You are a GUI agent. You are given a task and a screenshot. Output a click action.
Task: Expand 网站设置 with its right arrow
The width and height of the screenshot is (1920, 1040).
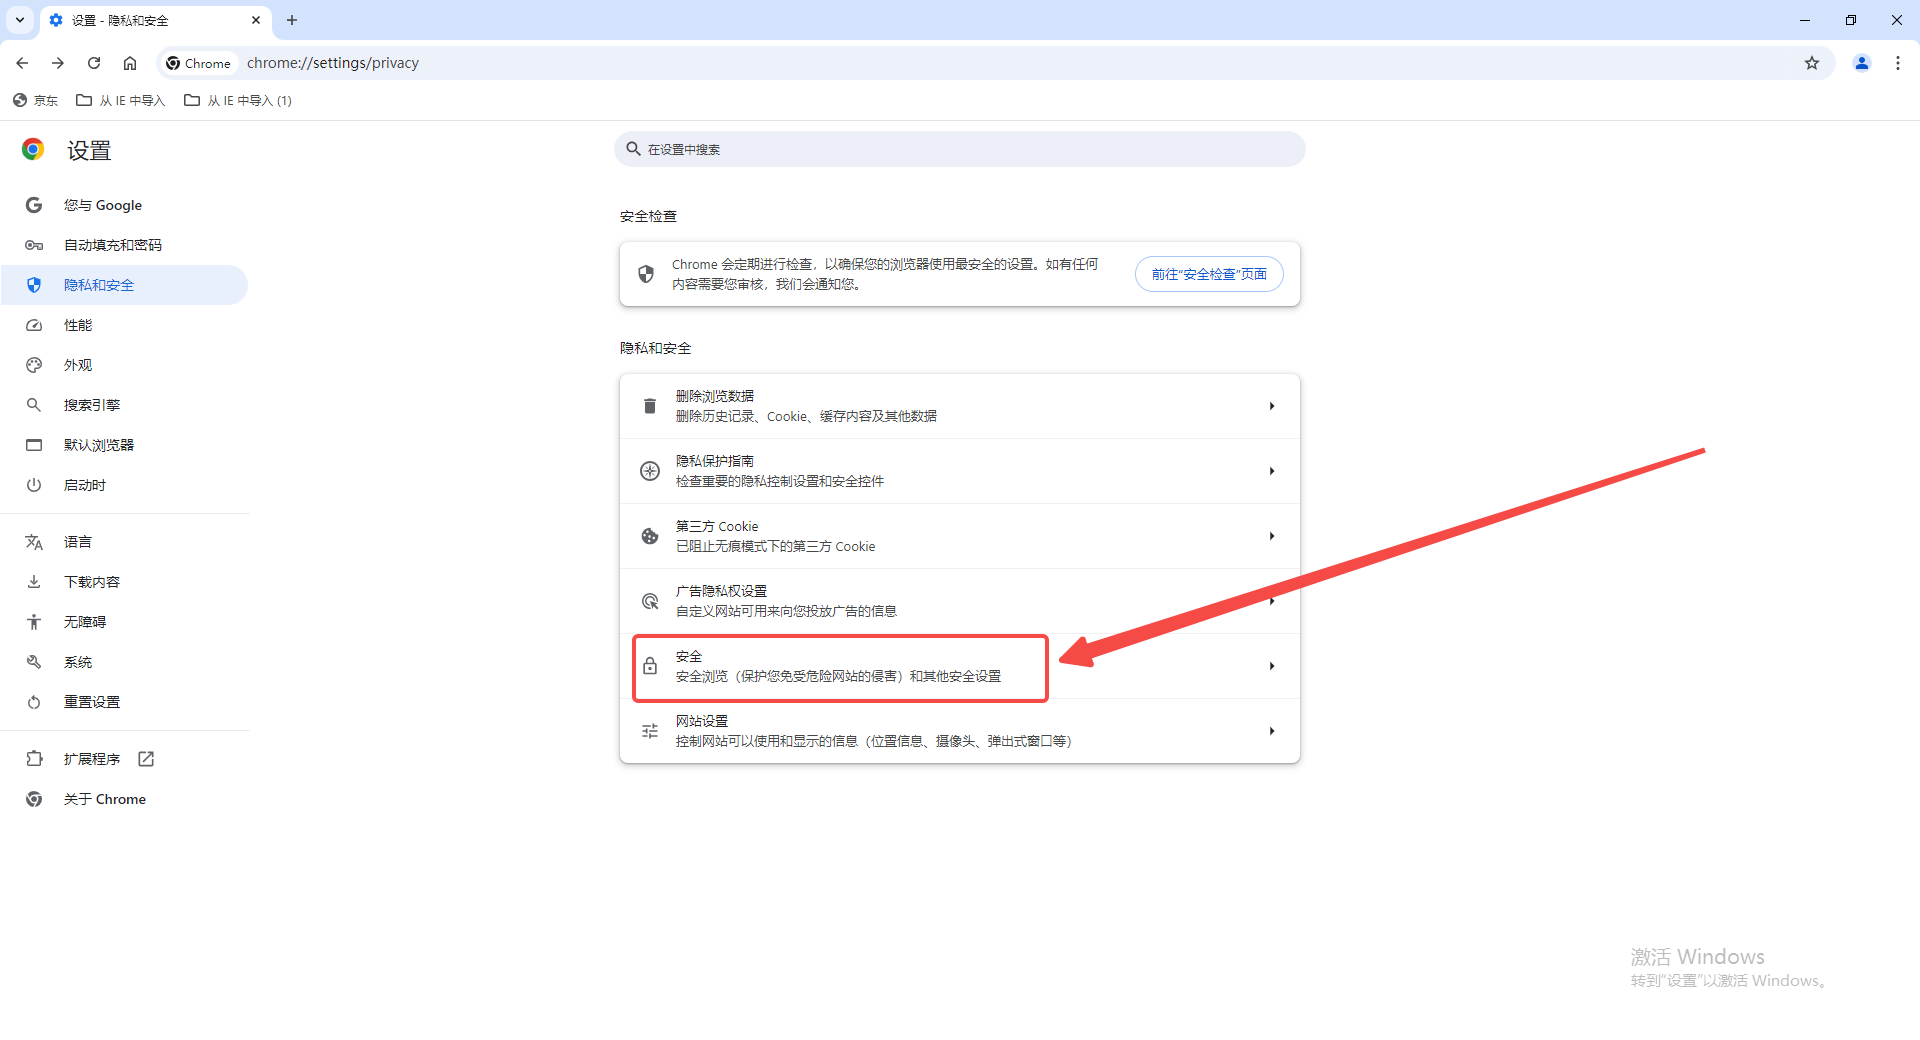point(1272,731)
